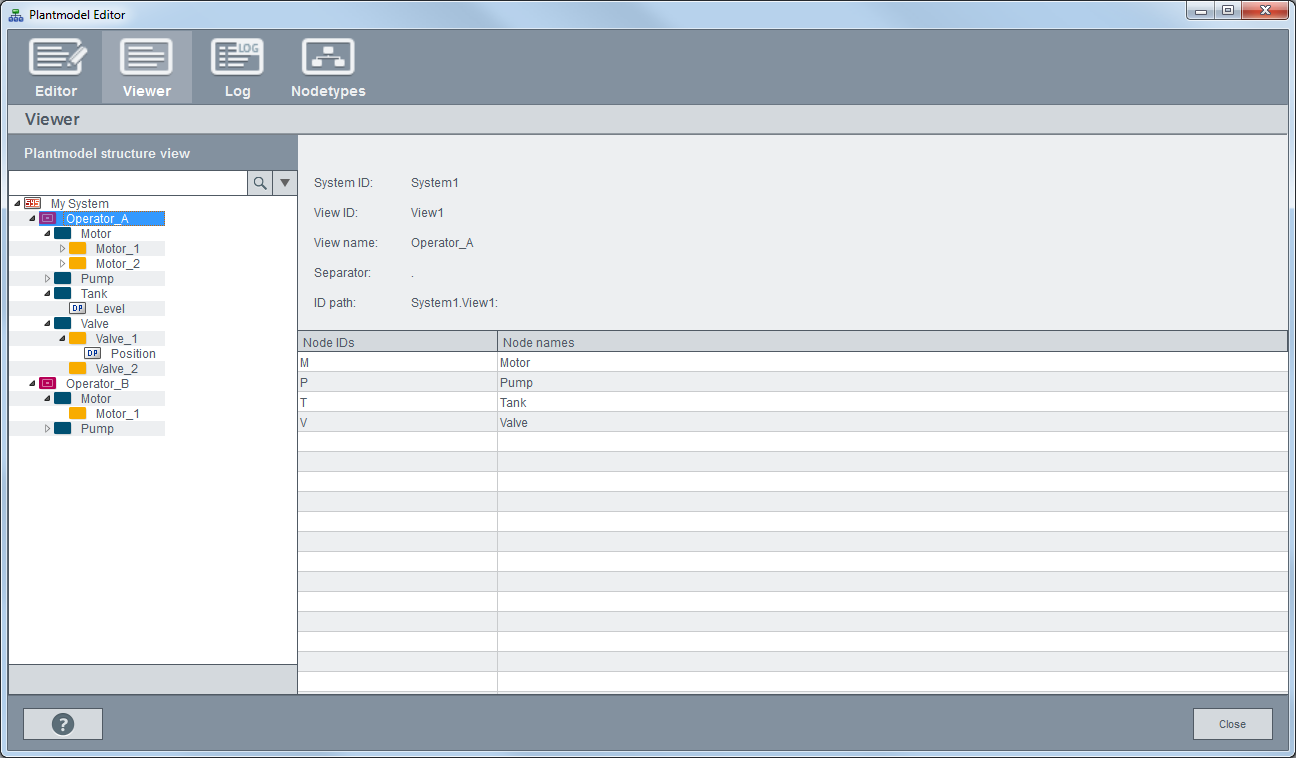Collapse the Operator_A tree branch
This screenshot has height=758, width=1296.
[x=32, y=219]
